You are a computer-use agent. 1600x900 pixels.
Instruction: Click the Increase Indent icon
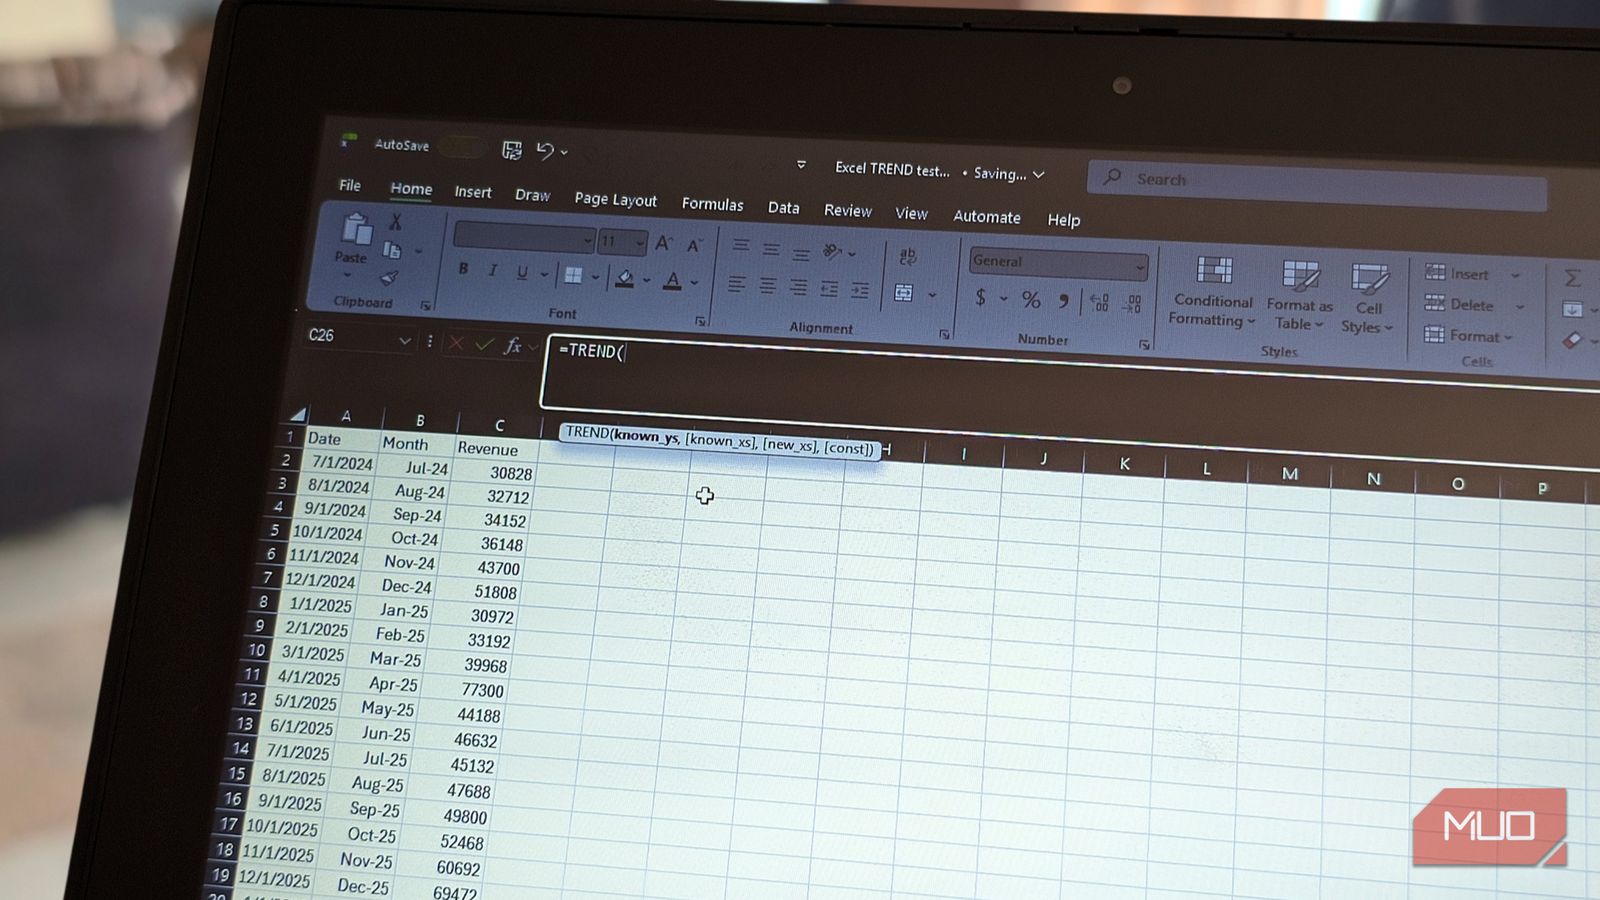click(860, 291)
